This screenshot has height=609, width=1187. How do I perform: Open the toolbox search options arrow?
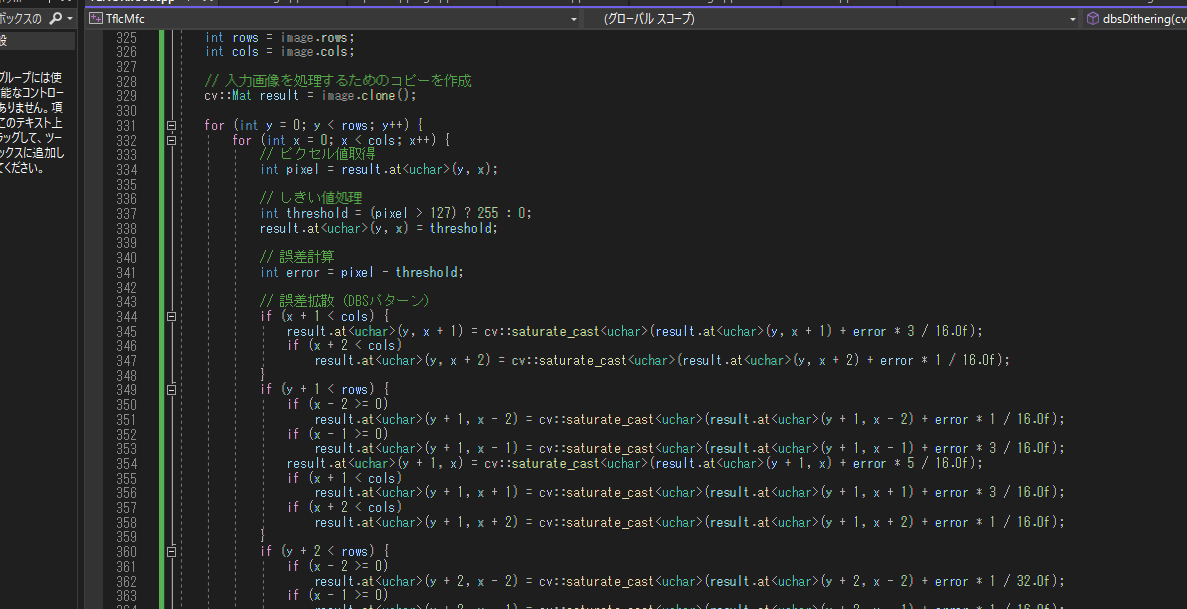point(70,18)
